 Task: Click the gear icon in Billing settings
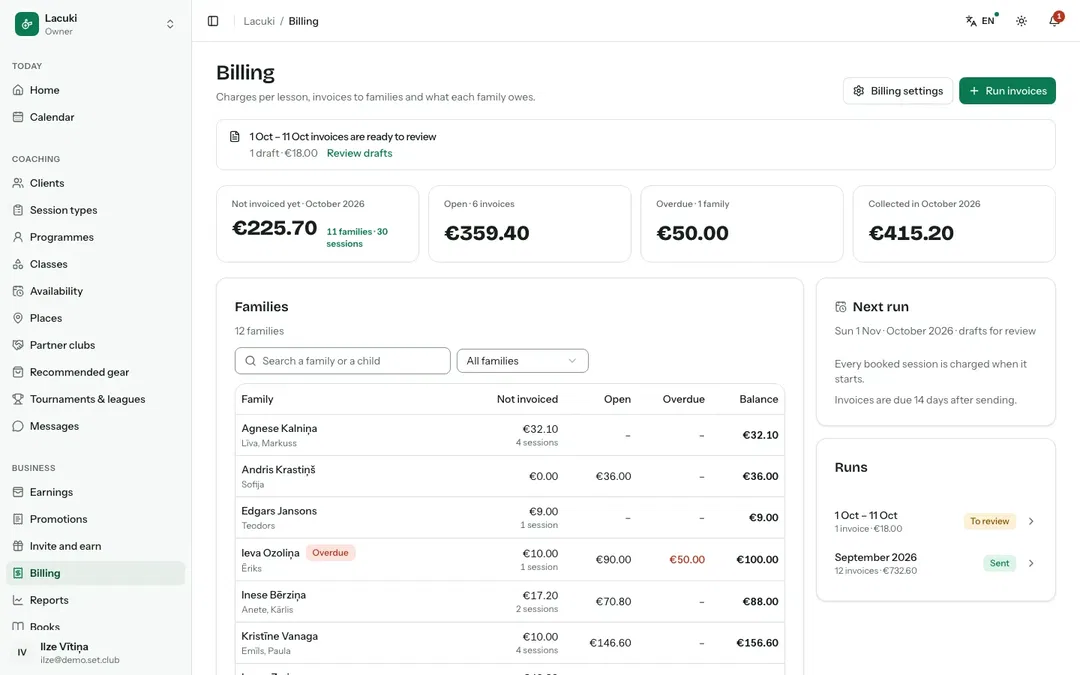858,91
